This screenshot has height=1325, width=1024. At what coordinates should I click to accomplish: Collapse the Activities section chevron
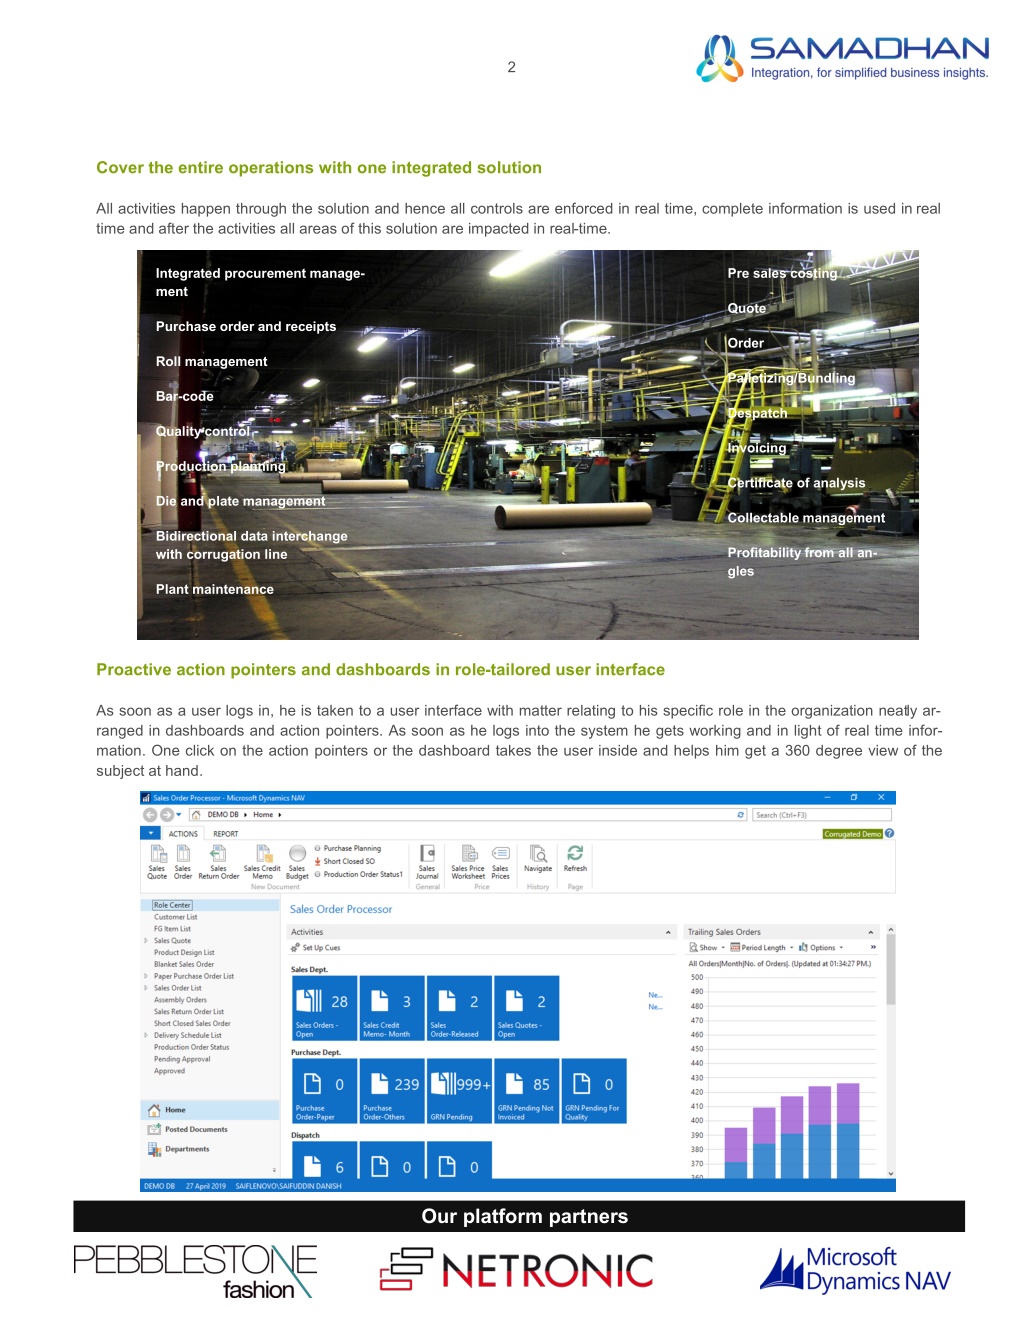pos(668,932)
